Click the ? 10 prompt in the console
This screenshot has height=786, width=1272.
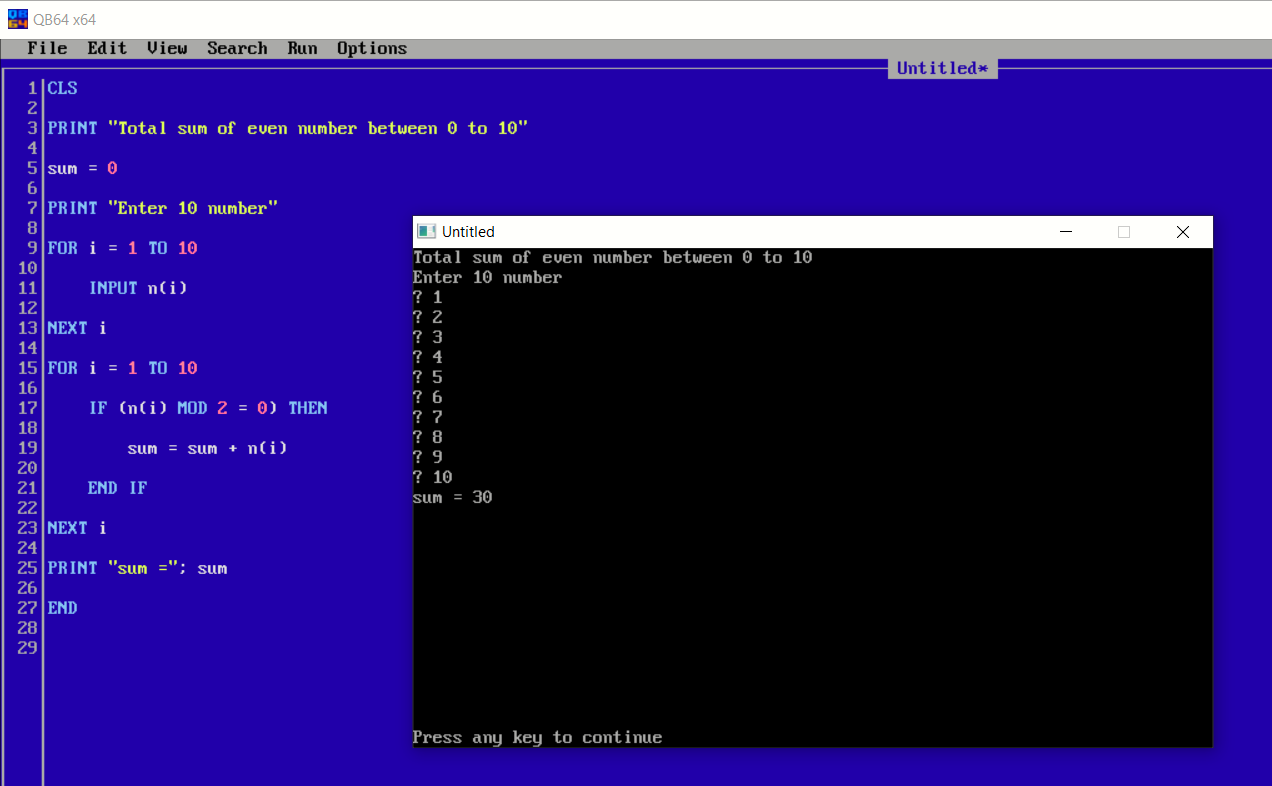tap(432, 477)
